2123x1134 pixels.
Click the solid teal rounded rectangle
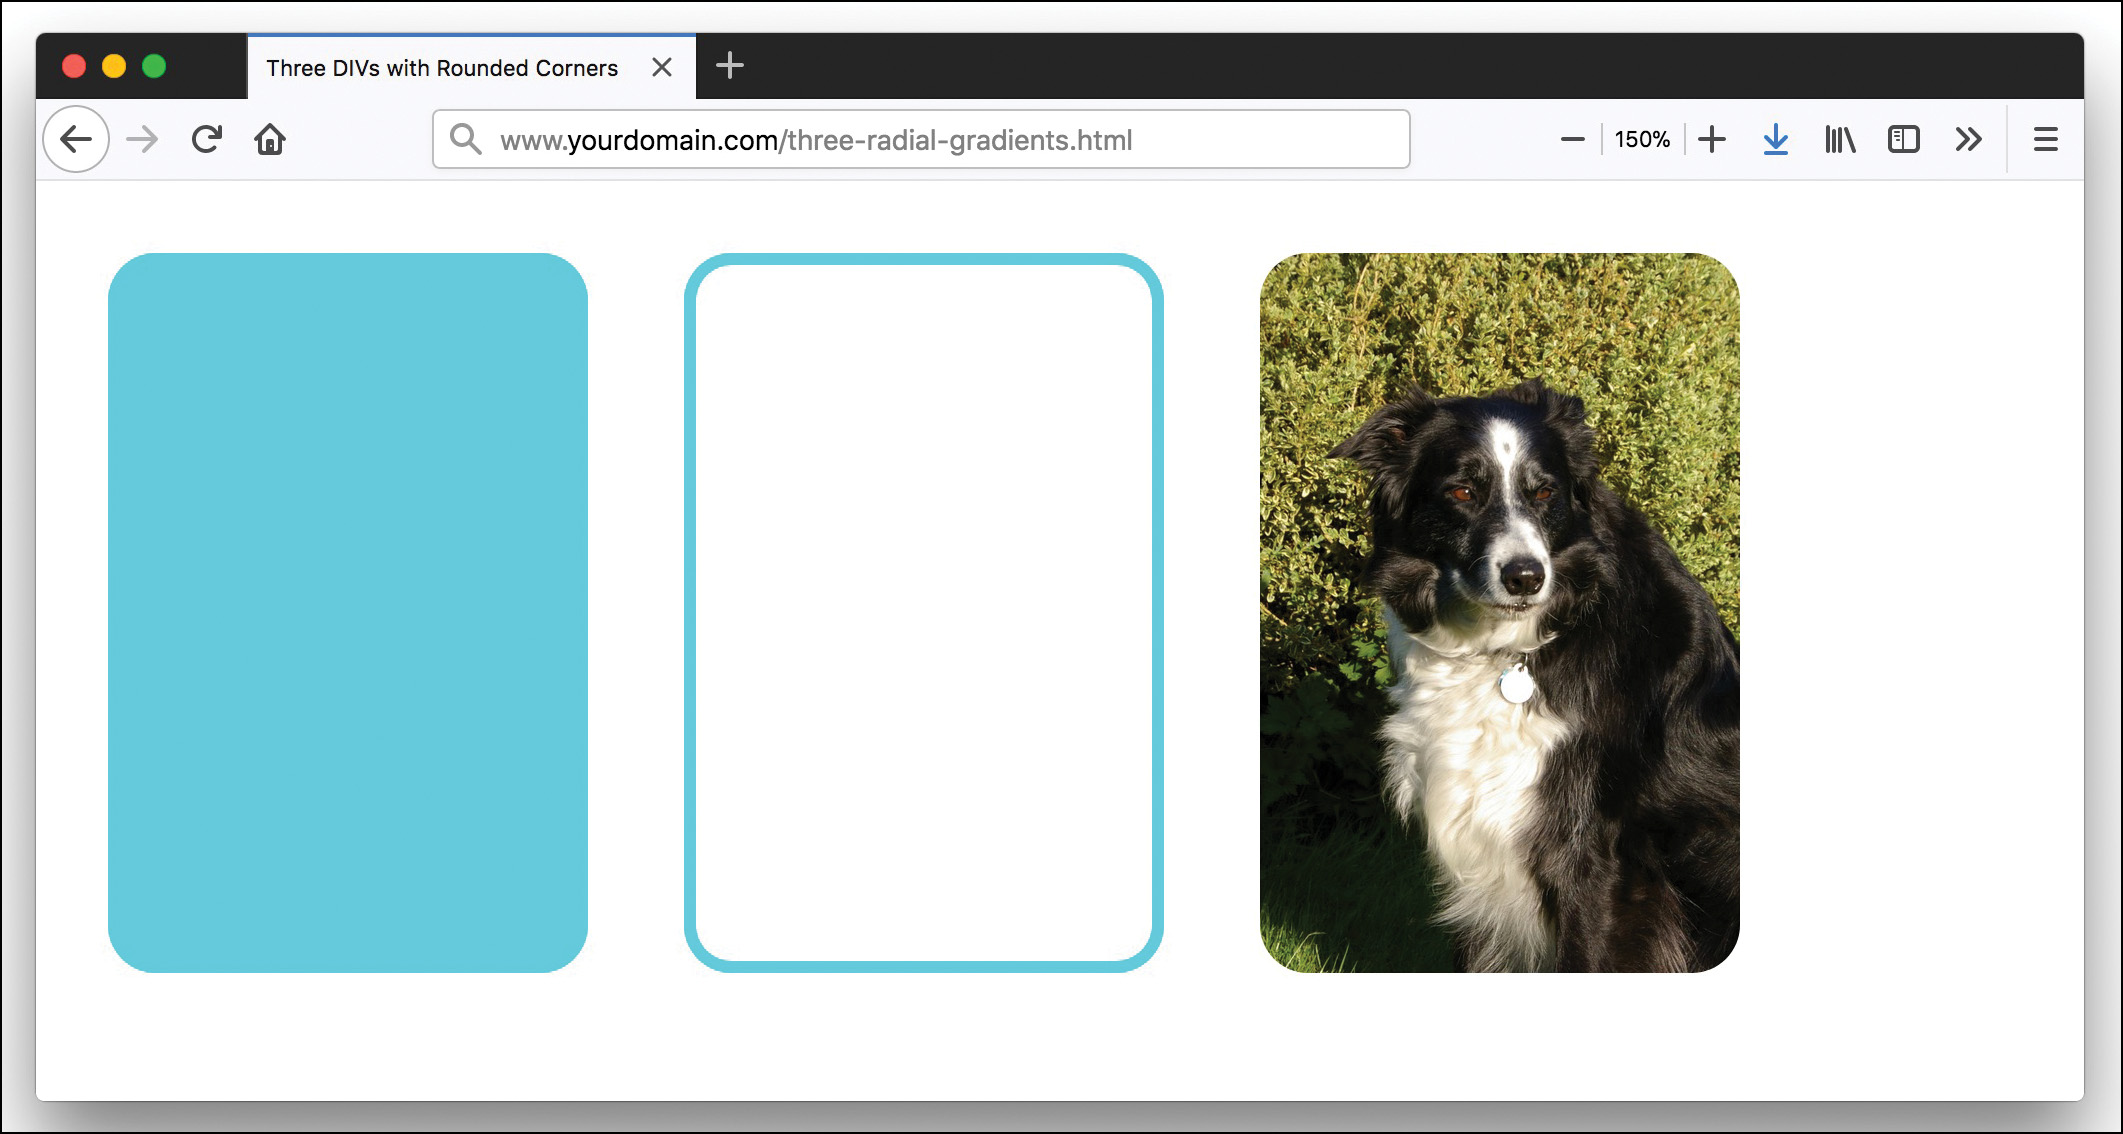coord(349,612)
